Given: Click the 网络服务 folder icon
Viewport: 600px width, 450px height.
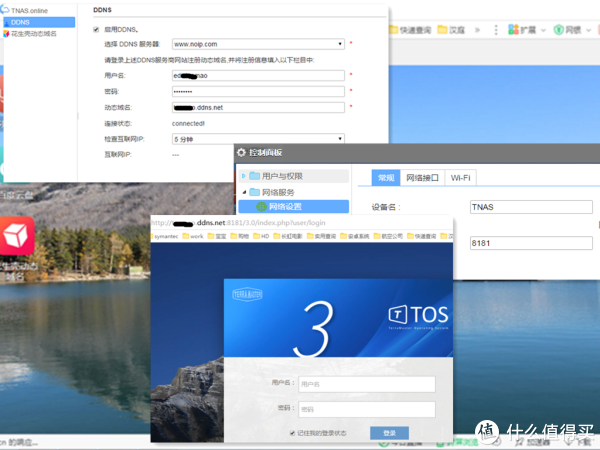Looking at the screenshot, I should pos(254,191).
